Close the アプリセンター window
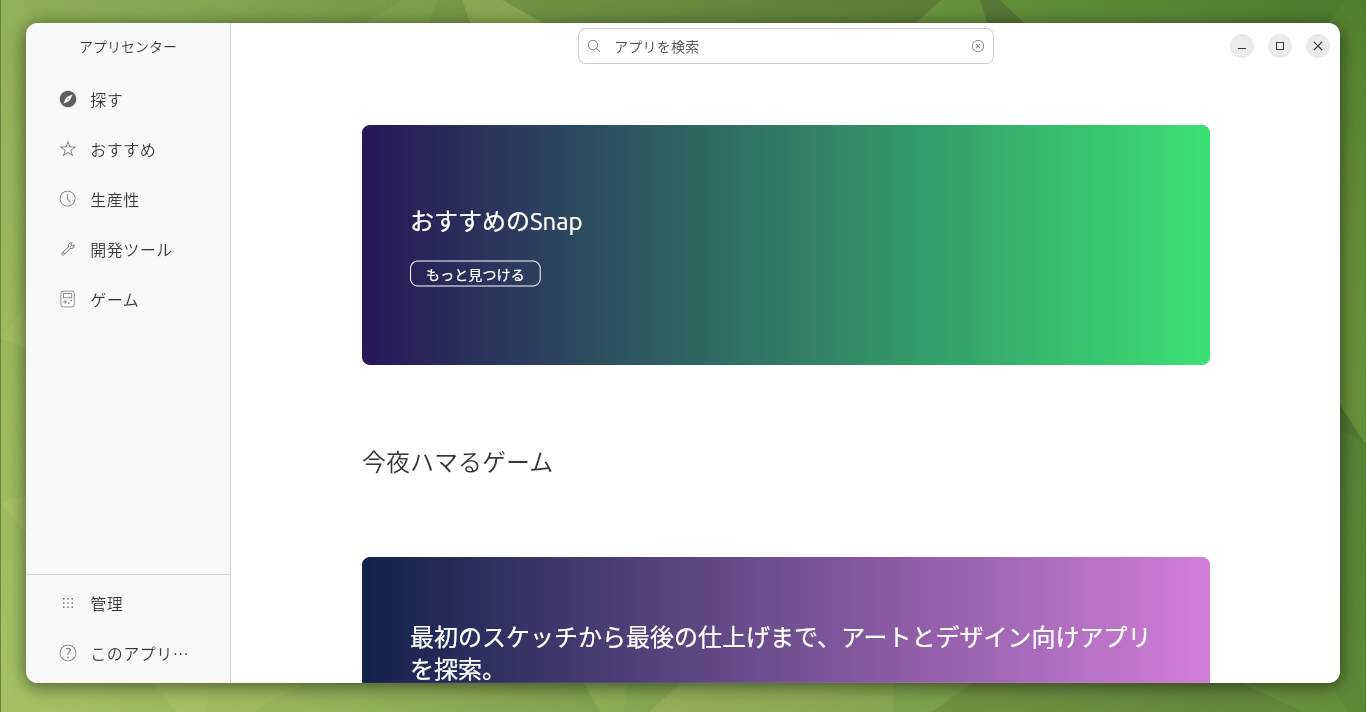The image size is (1366, 712). (x=1318, y=46)
